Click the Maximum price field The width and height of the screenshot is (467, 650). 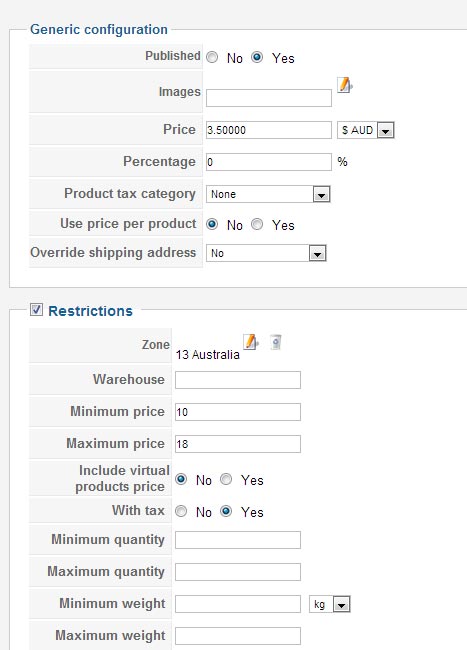[x=238, y=444]
